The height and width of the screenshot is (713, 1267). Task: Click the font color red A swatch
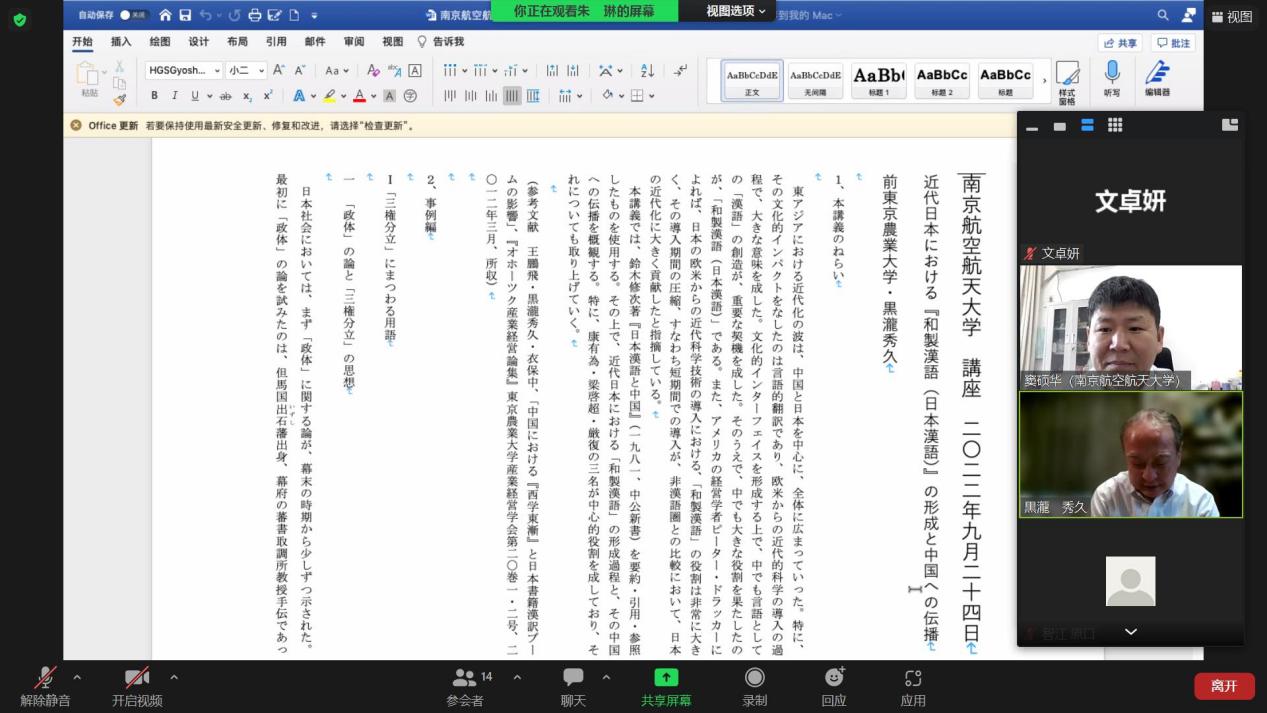coord(359,96)
